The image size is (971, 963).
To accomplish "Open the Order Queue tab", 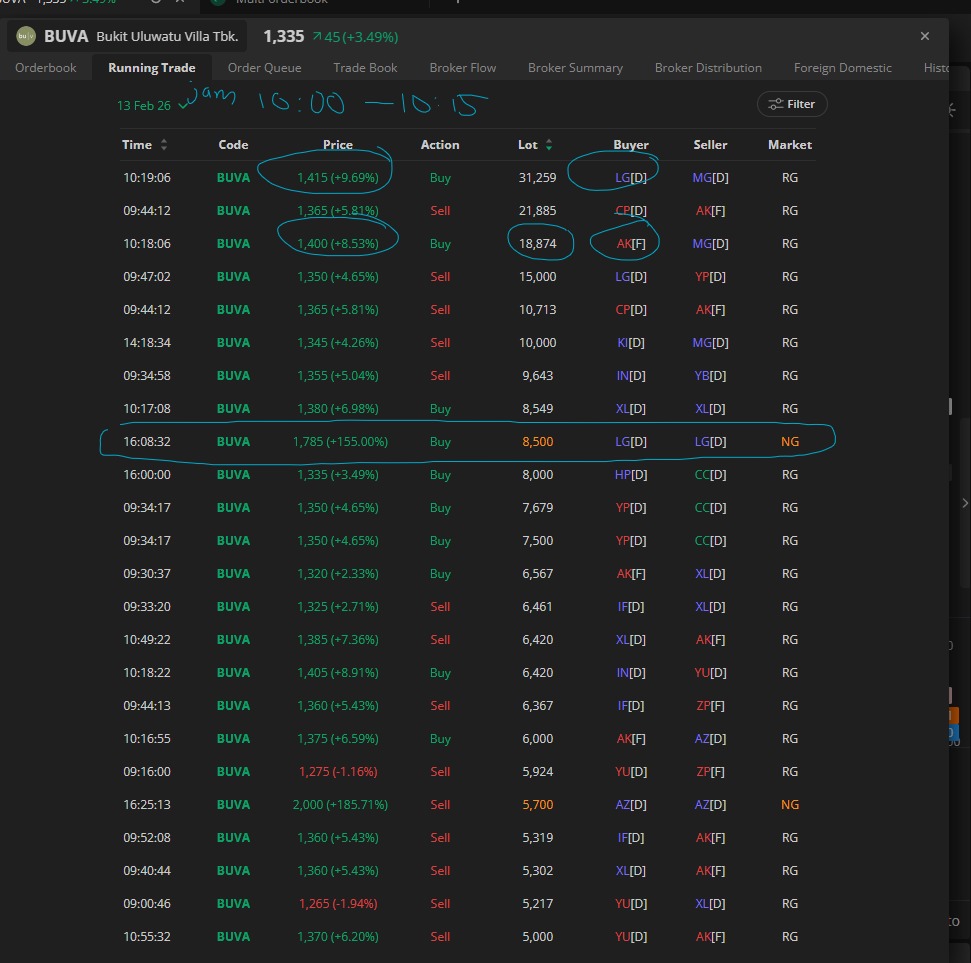I will pyautogui.click(x=264, y=68).
